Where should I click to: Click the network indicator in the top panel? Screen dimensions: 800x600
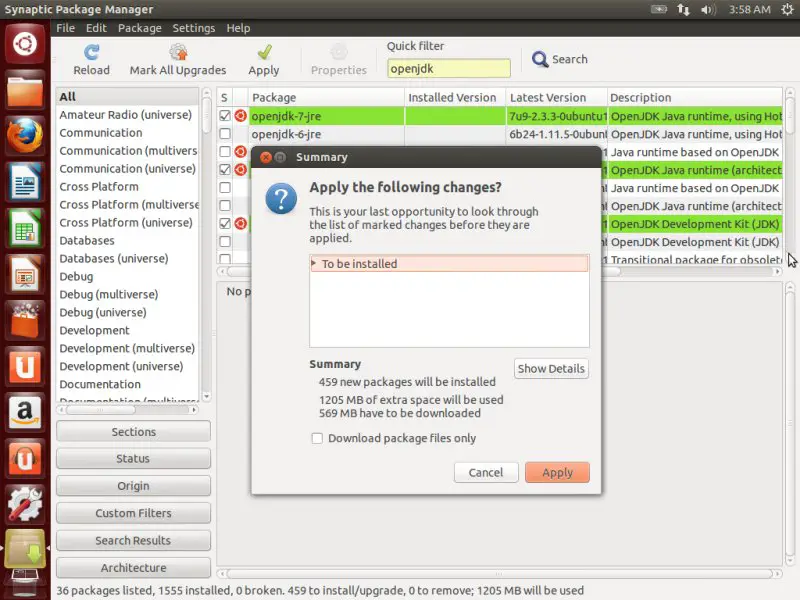click(x=684, y=9)
